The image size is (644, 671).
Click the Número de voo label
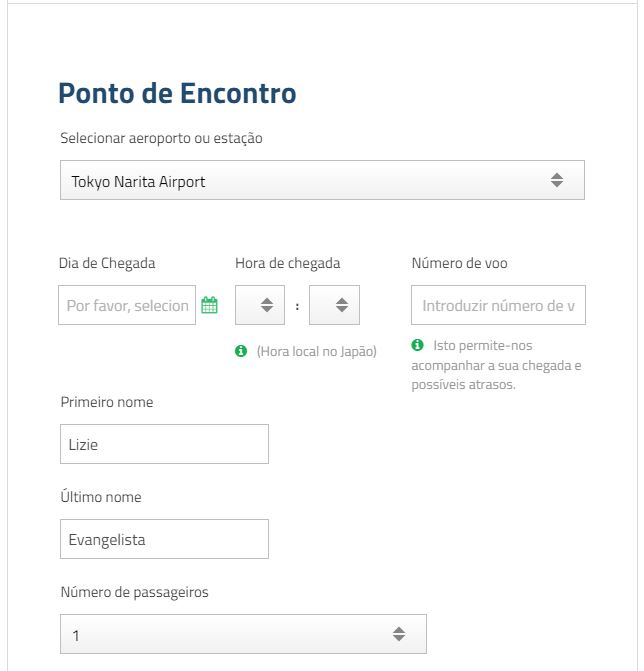tap(459, 263)
